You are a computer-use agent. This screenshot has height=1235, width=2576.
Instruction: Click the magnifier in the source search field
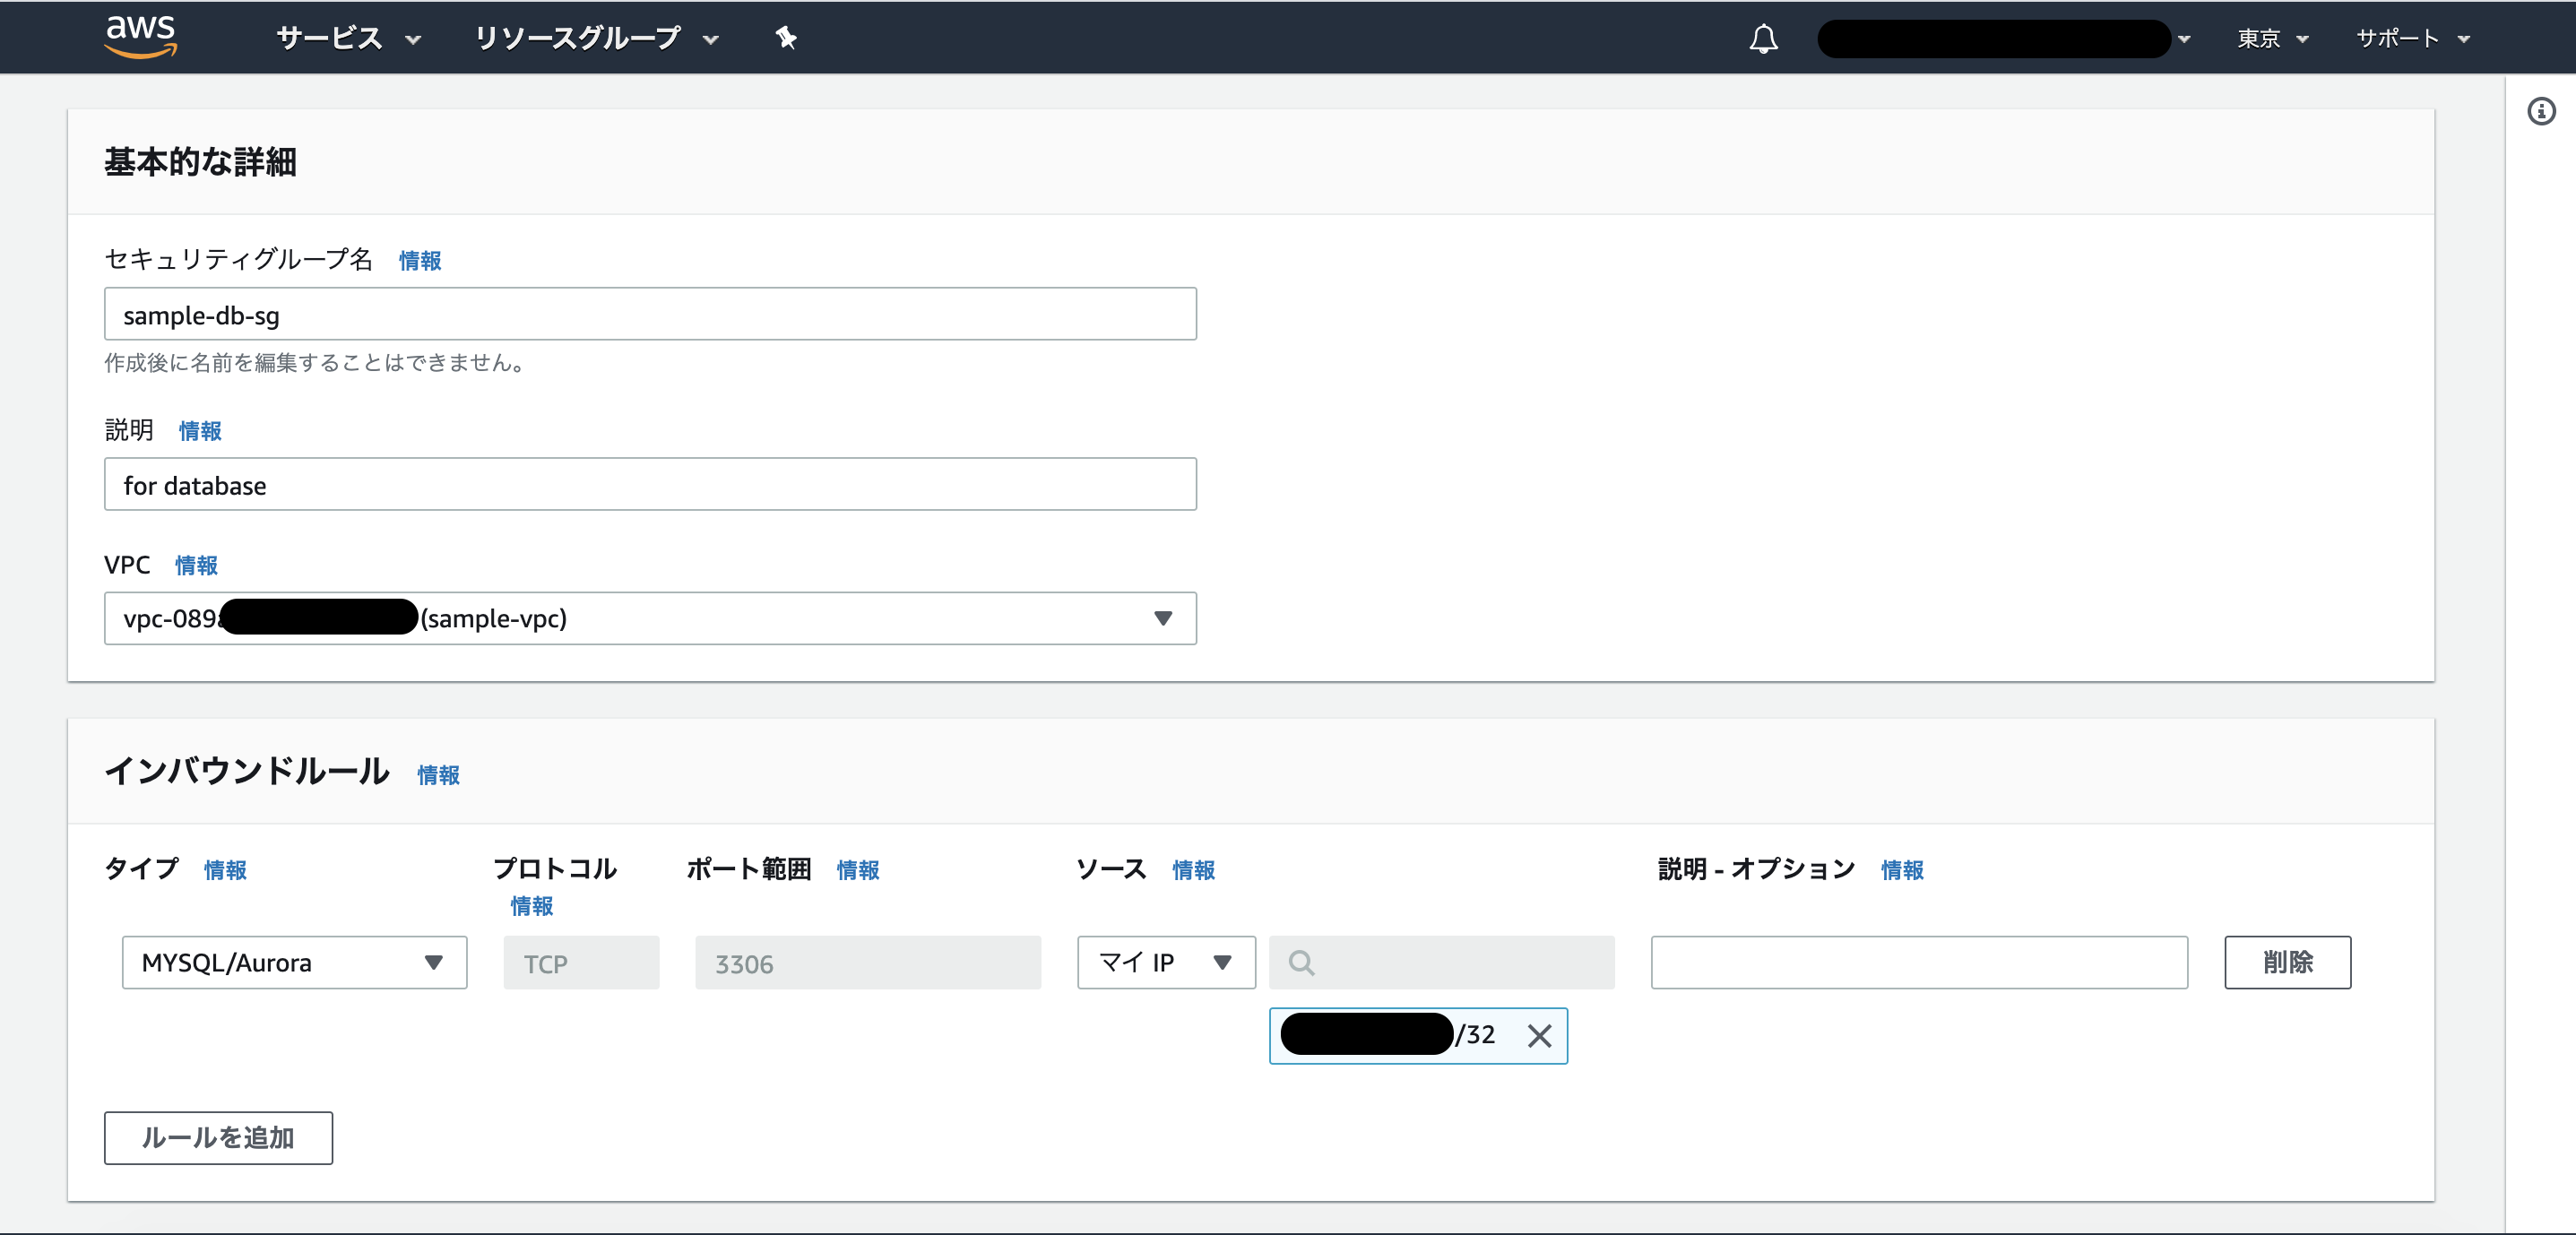tap(1301, 963)
